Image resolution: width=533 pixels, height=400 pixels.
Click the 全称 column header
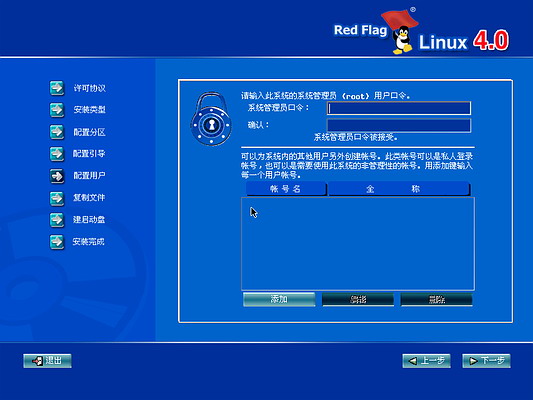pos(399,189)
